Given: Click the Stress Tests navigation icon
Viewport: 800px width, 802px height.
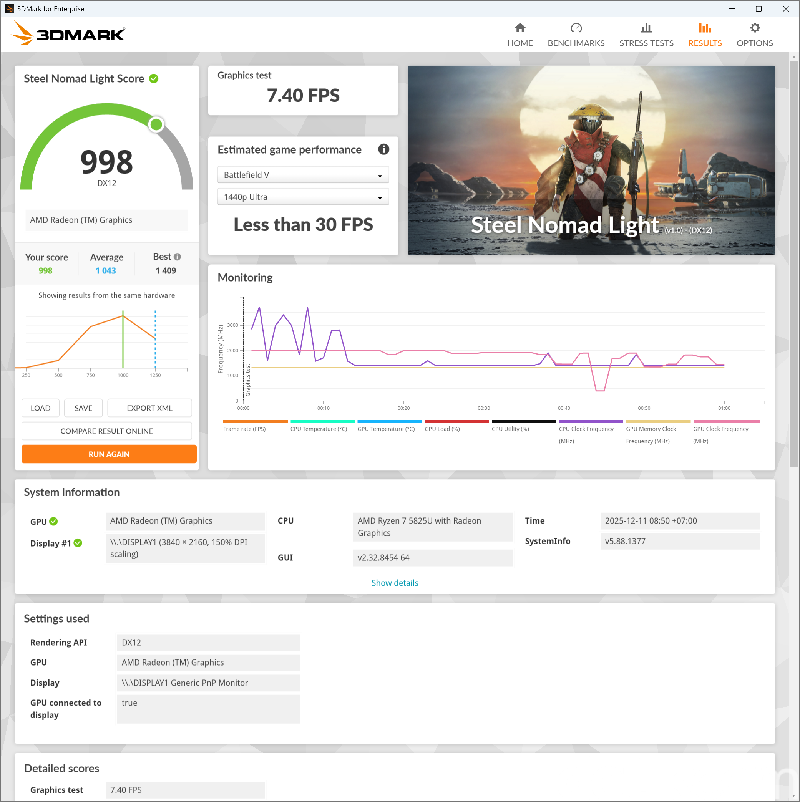Looking at the screenshot, I should [x=646, y=32].
